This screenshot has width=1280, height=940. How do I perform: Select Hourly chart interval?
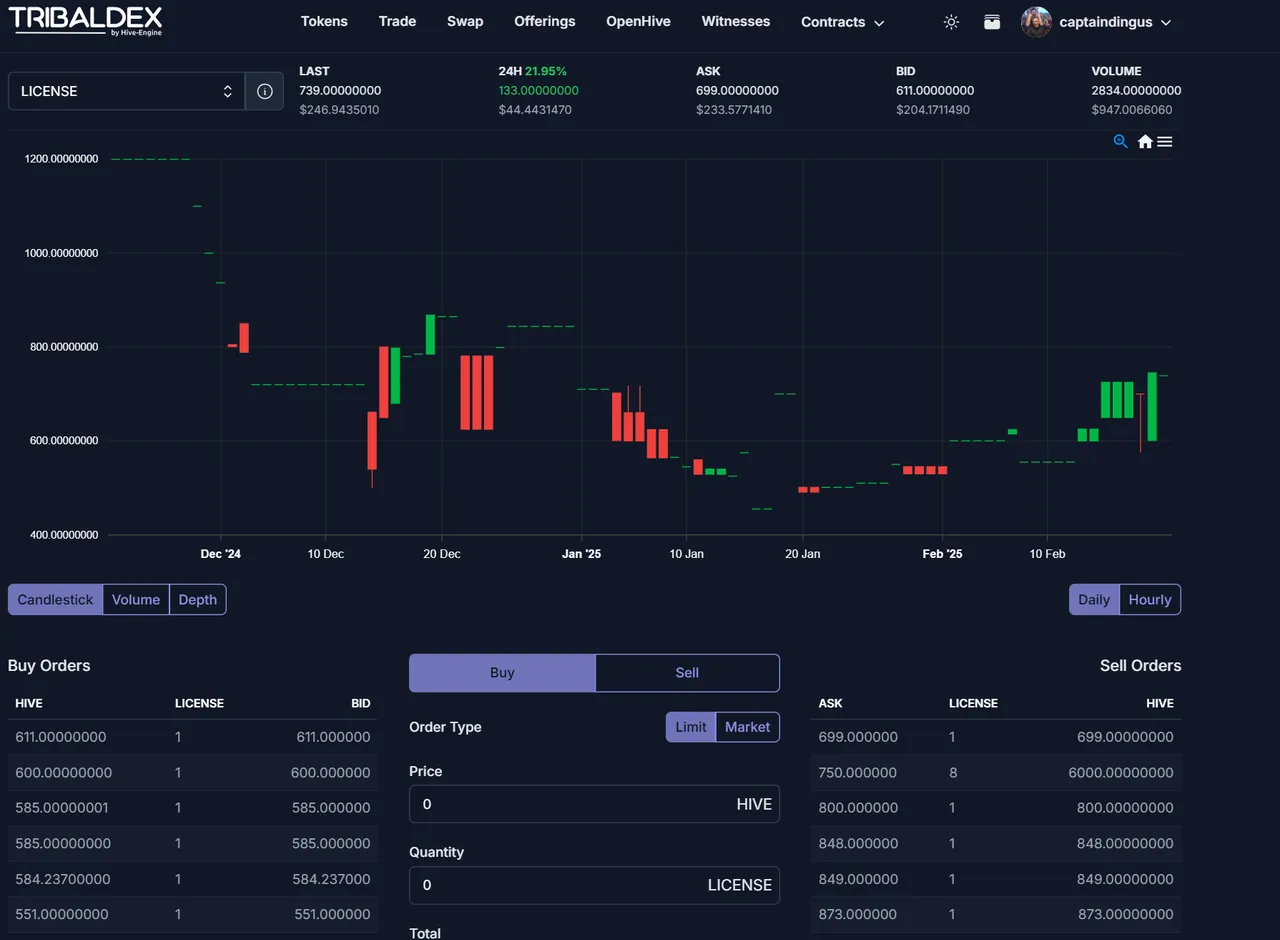coord(1150,600)
